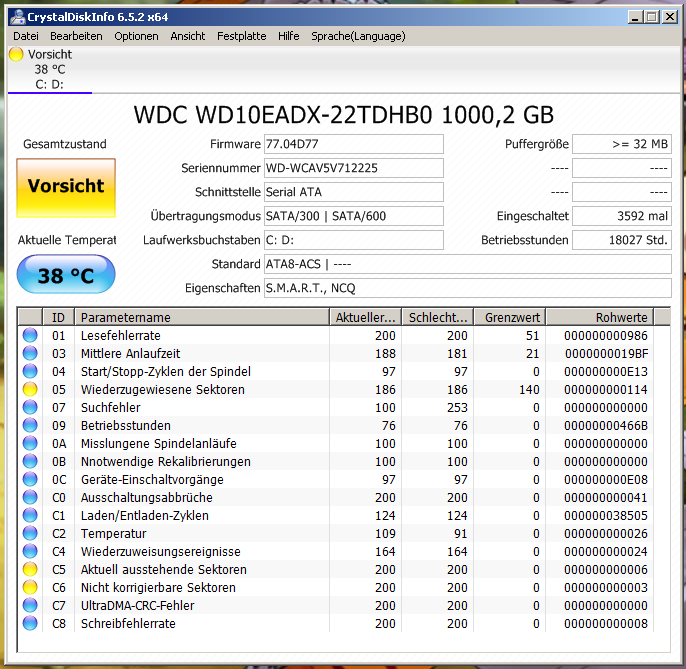Viewport: 686px width, 669px height.
Task: Click the yellow Vorsicht health status button
Action: 66,188
